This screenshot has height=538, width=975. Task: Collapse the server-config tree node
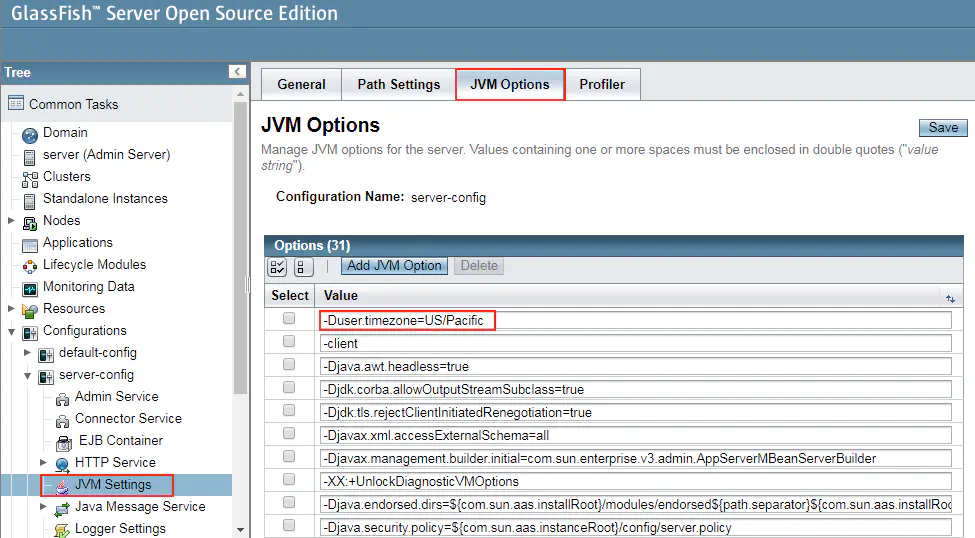coord(27,376)
